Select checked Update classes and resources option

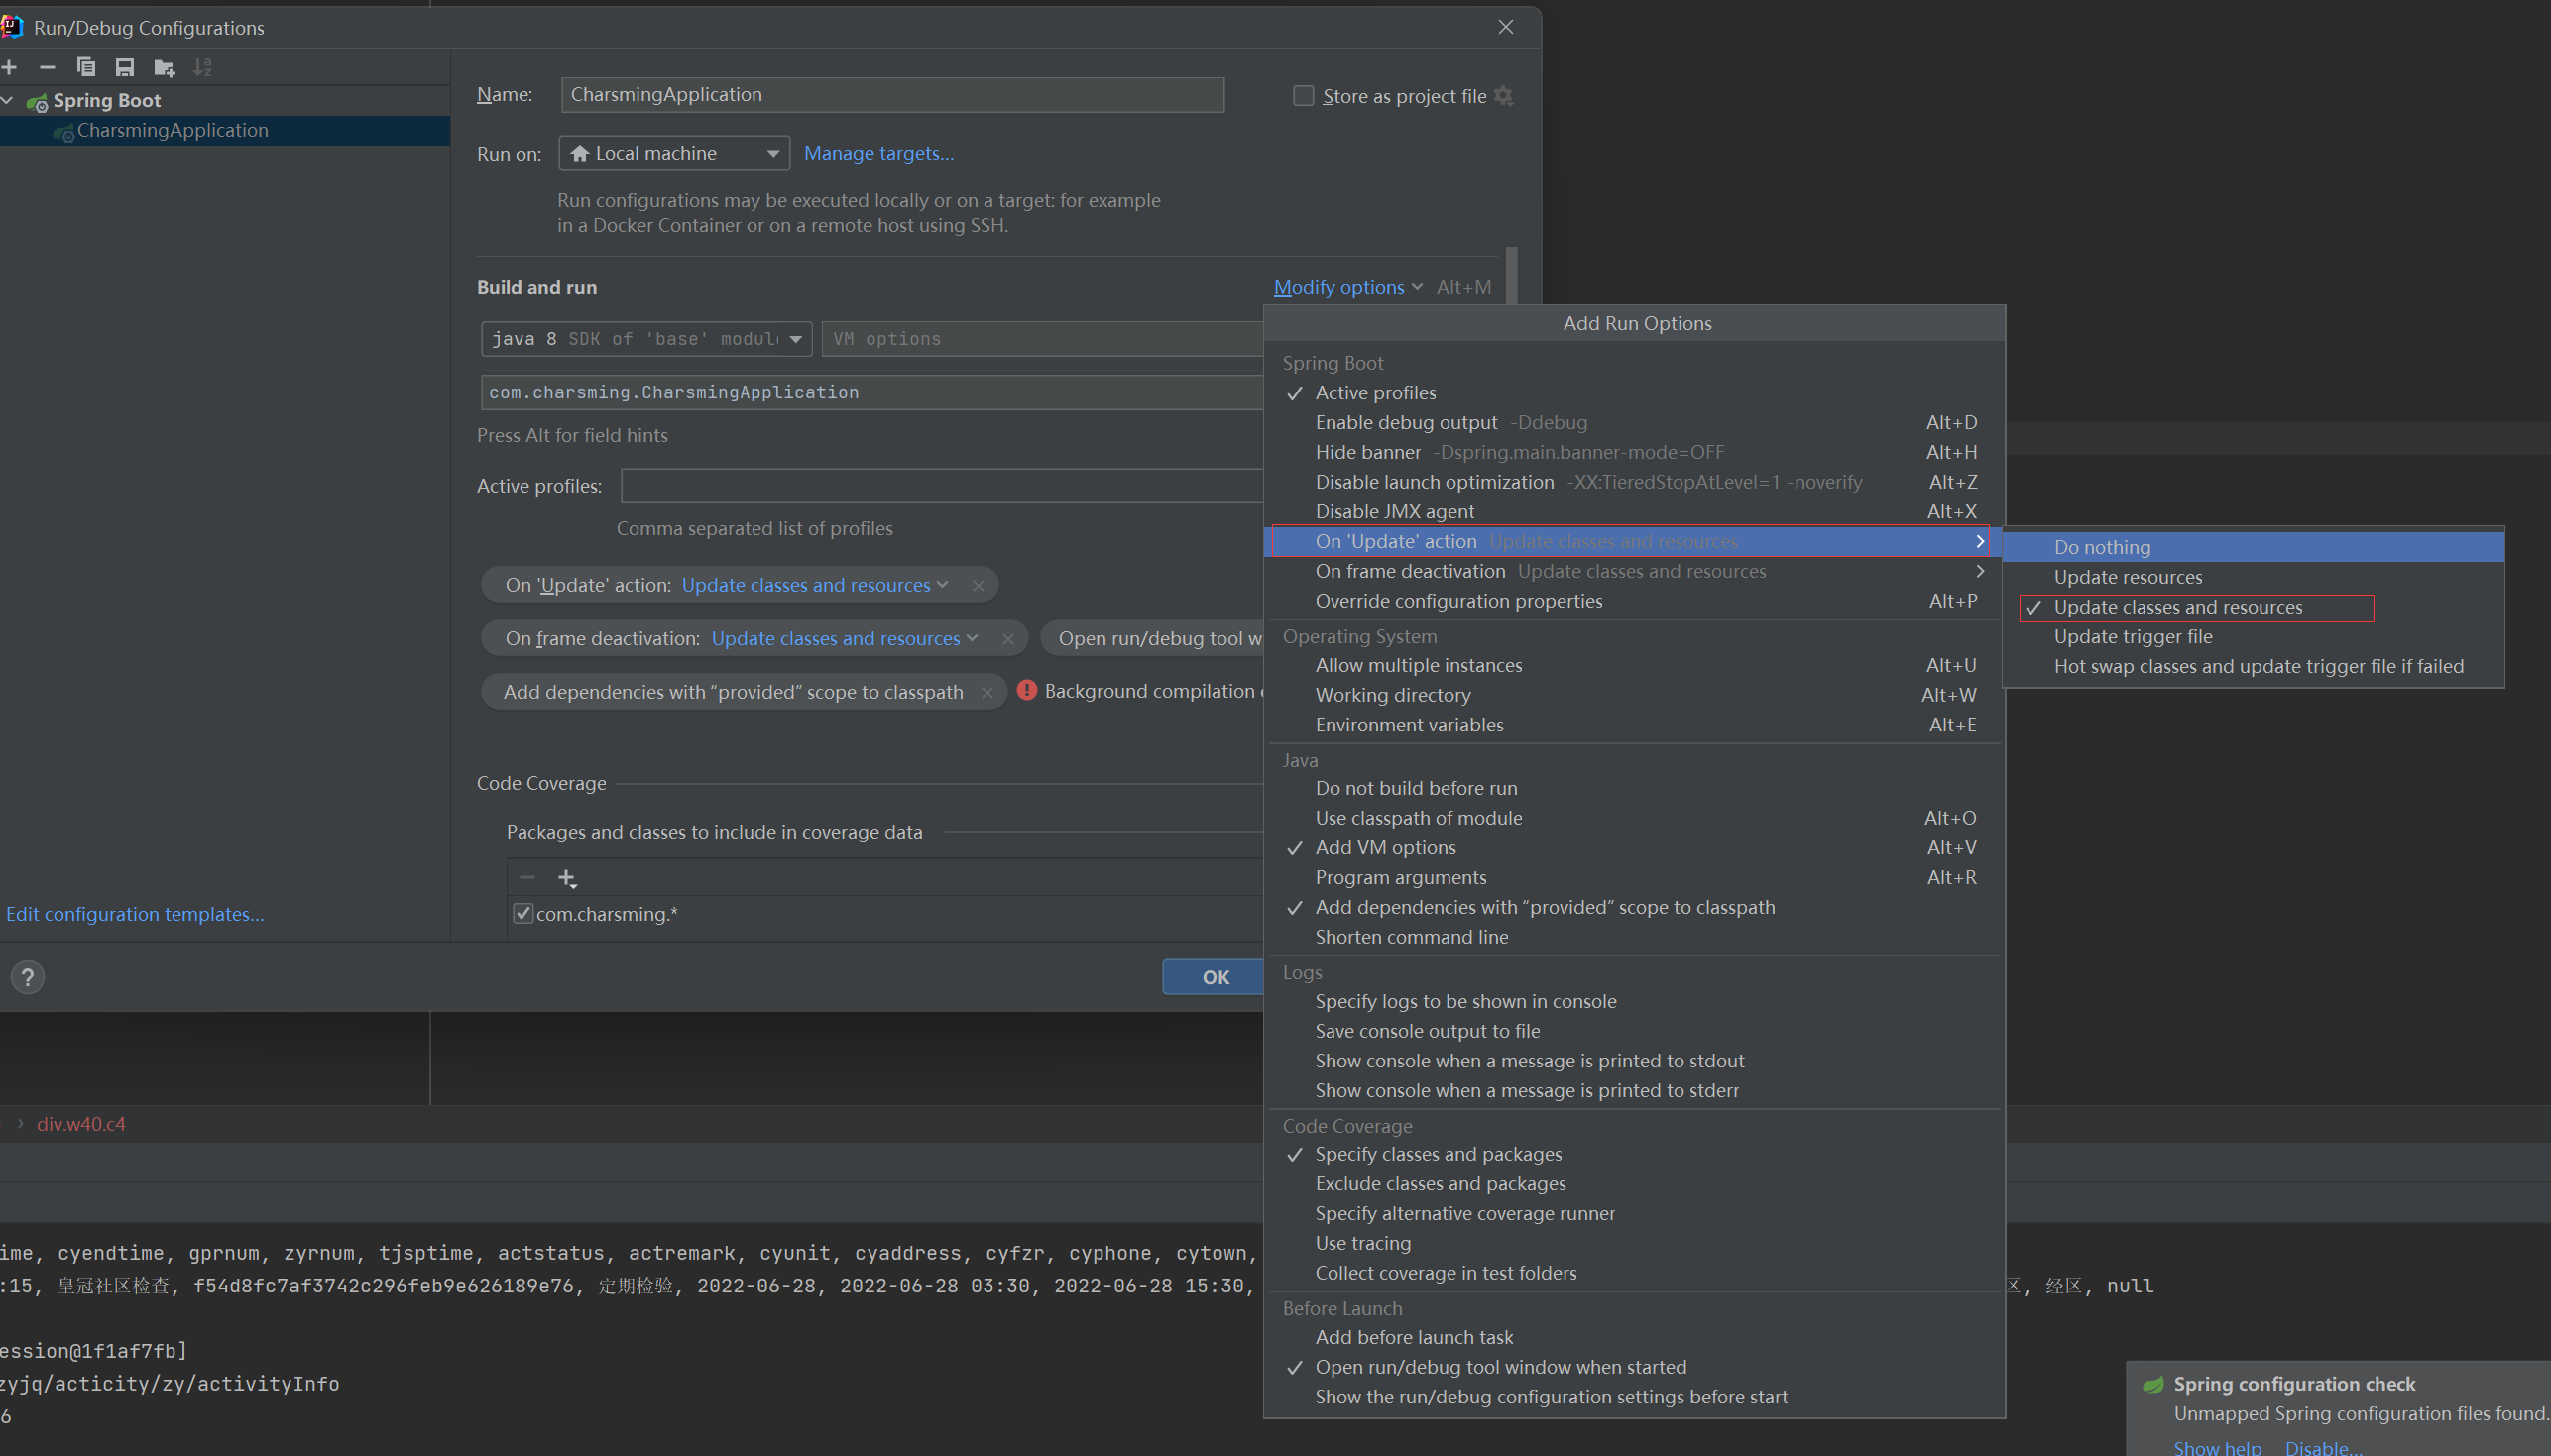(x=2254, y=607)
